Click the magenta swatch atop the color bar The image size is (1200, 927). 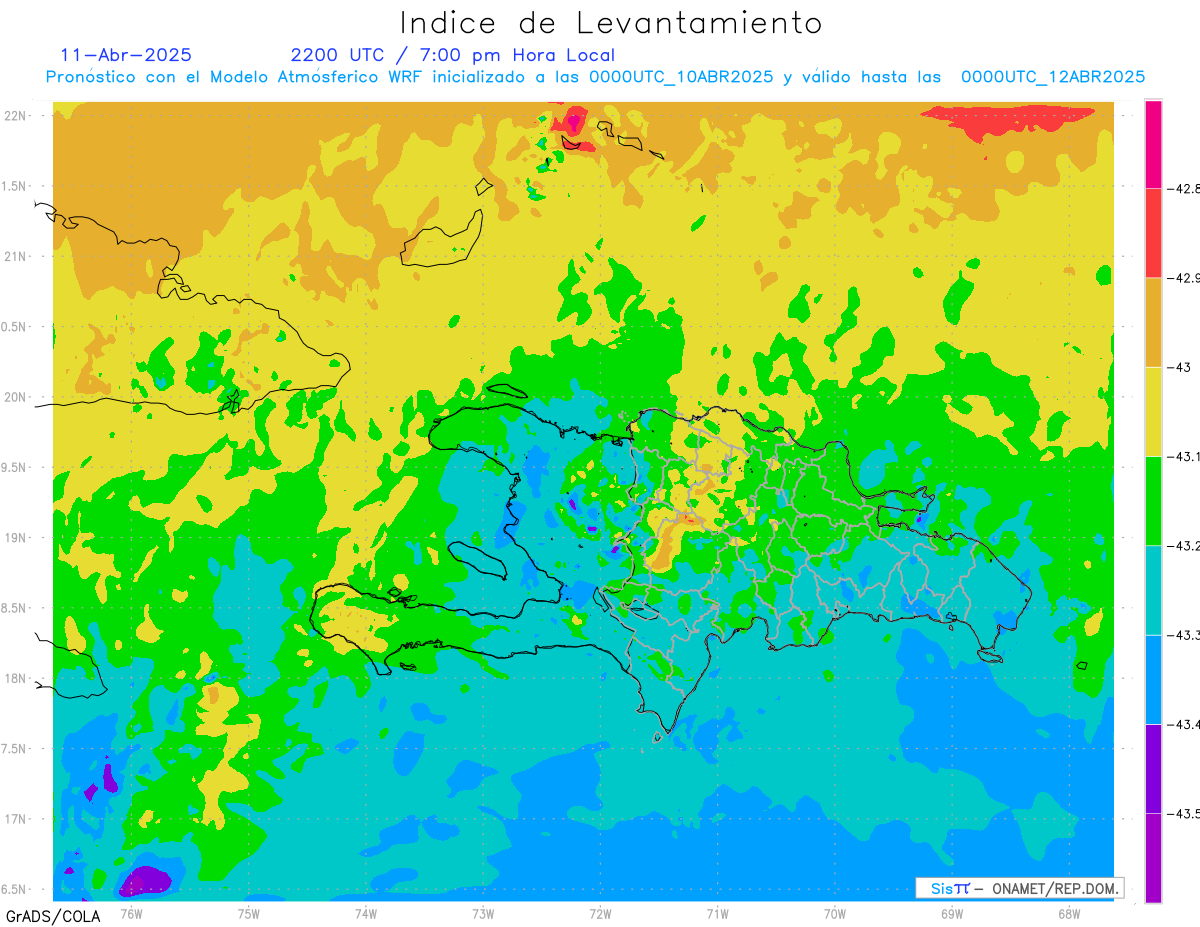point(1153,144)
